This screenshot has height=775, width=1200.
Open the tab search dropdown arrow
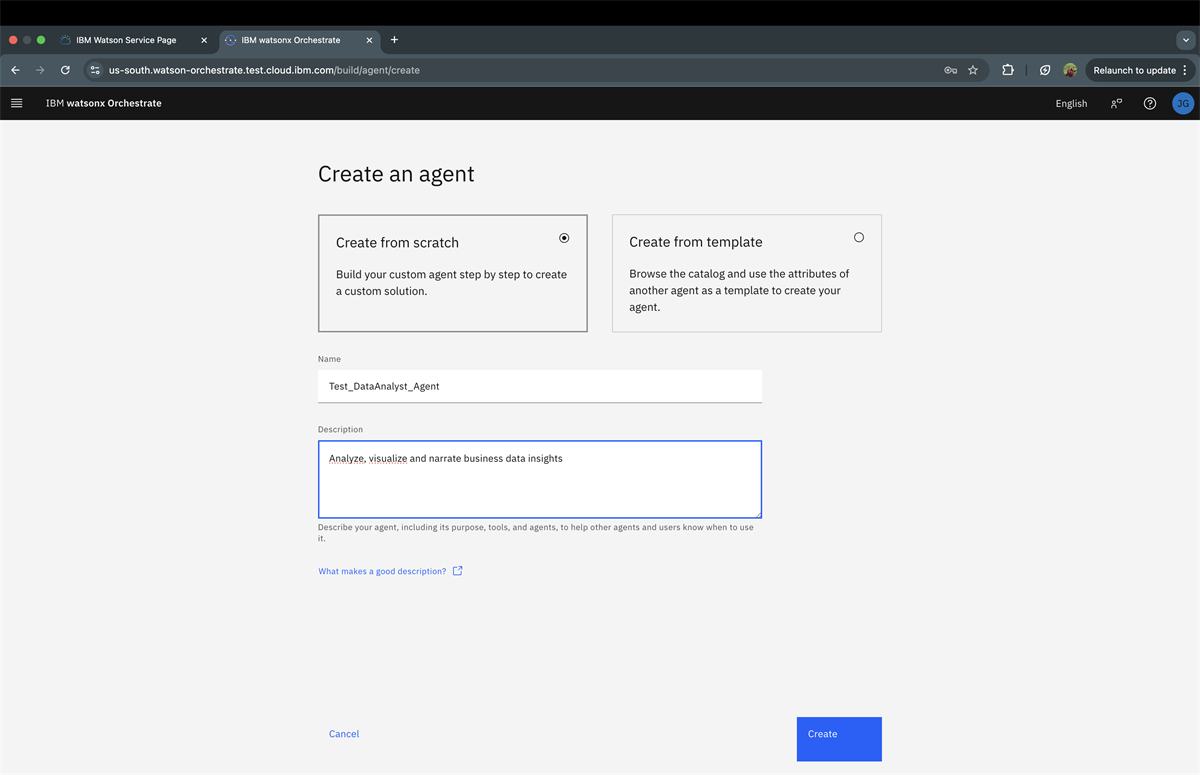pyautogui.click(x=1185, y=40)
